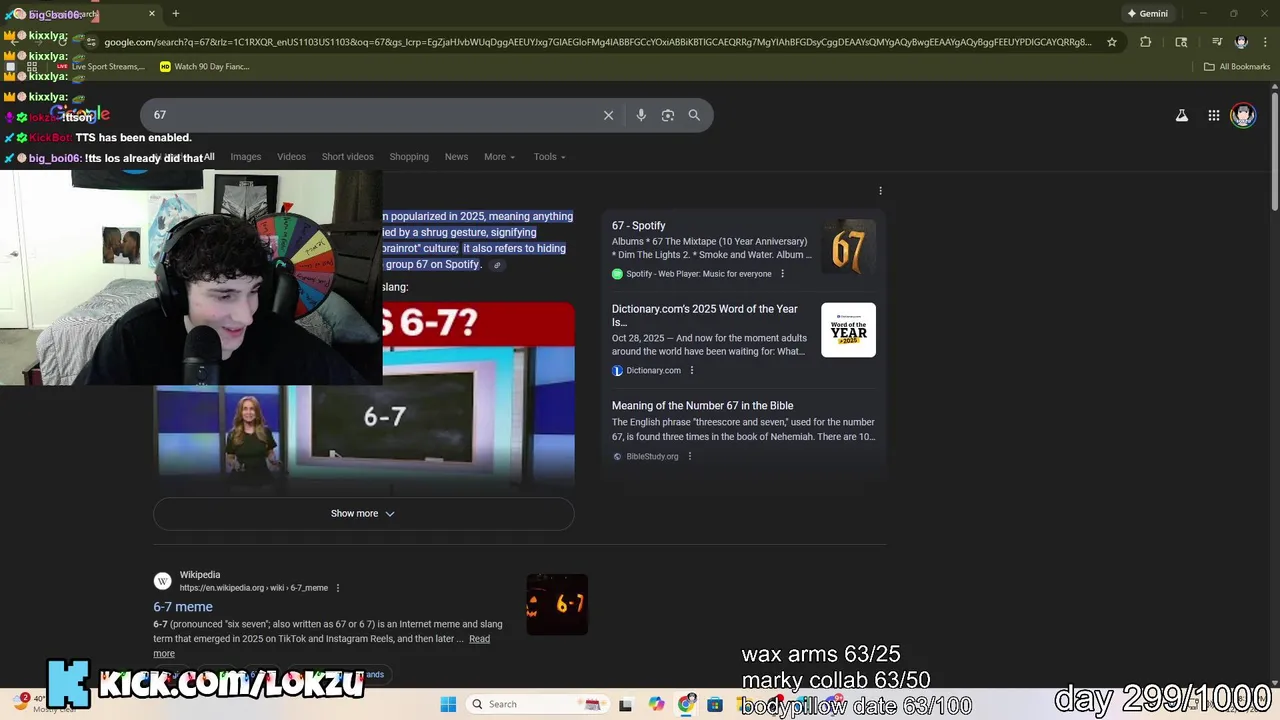Launch Copilot from the taskbar
1280x720 pixels.
click(656, 704)
